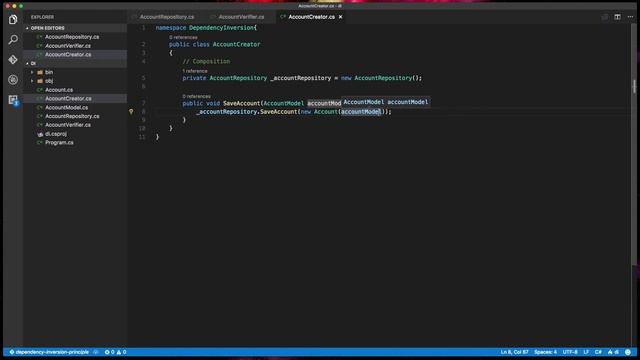
Task: Open the editor more actions menu
Action: 630,17
